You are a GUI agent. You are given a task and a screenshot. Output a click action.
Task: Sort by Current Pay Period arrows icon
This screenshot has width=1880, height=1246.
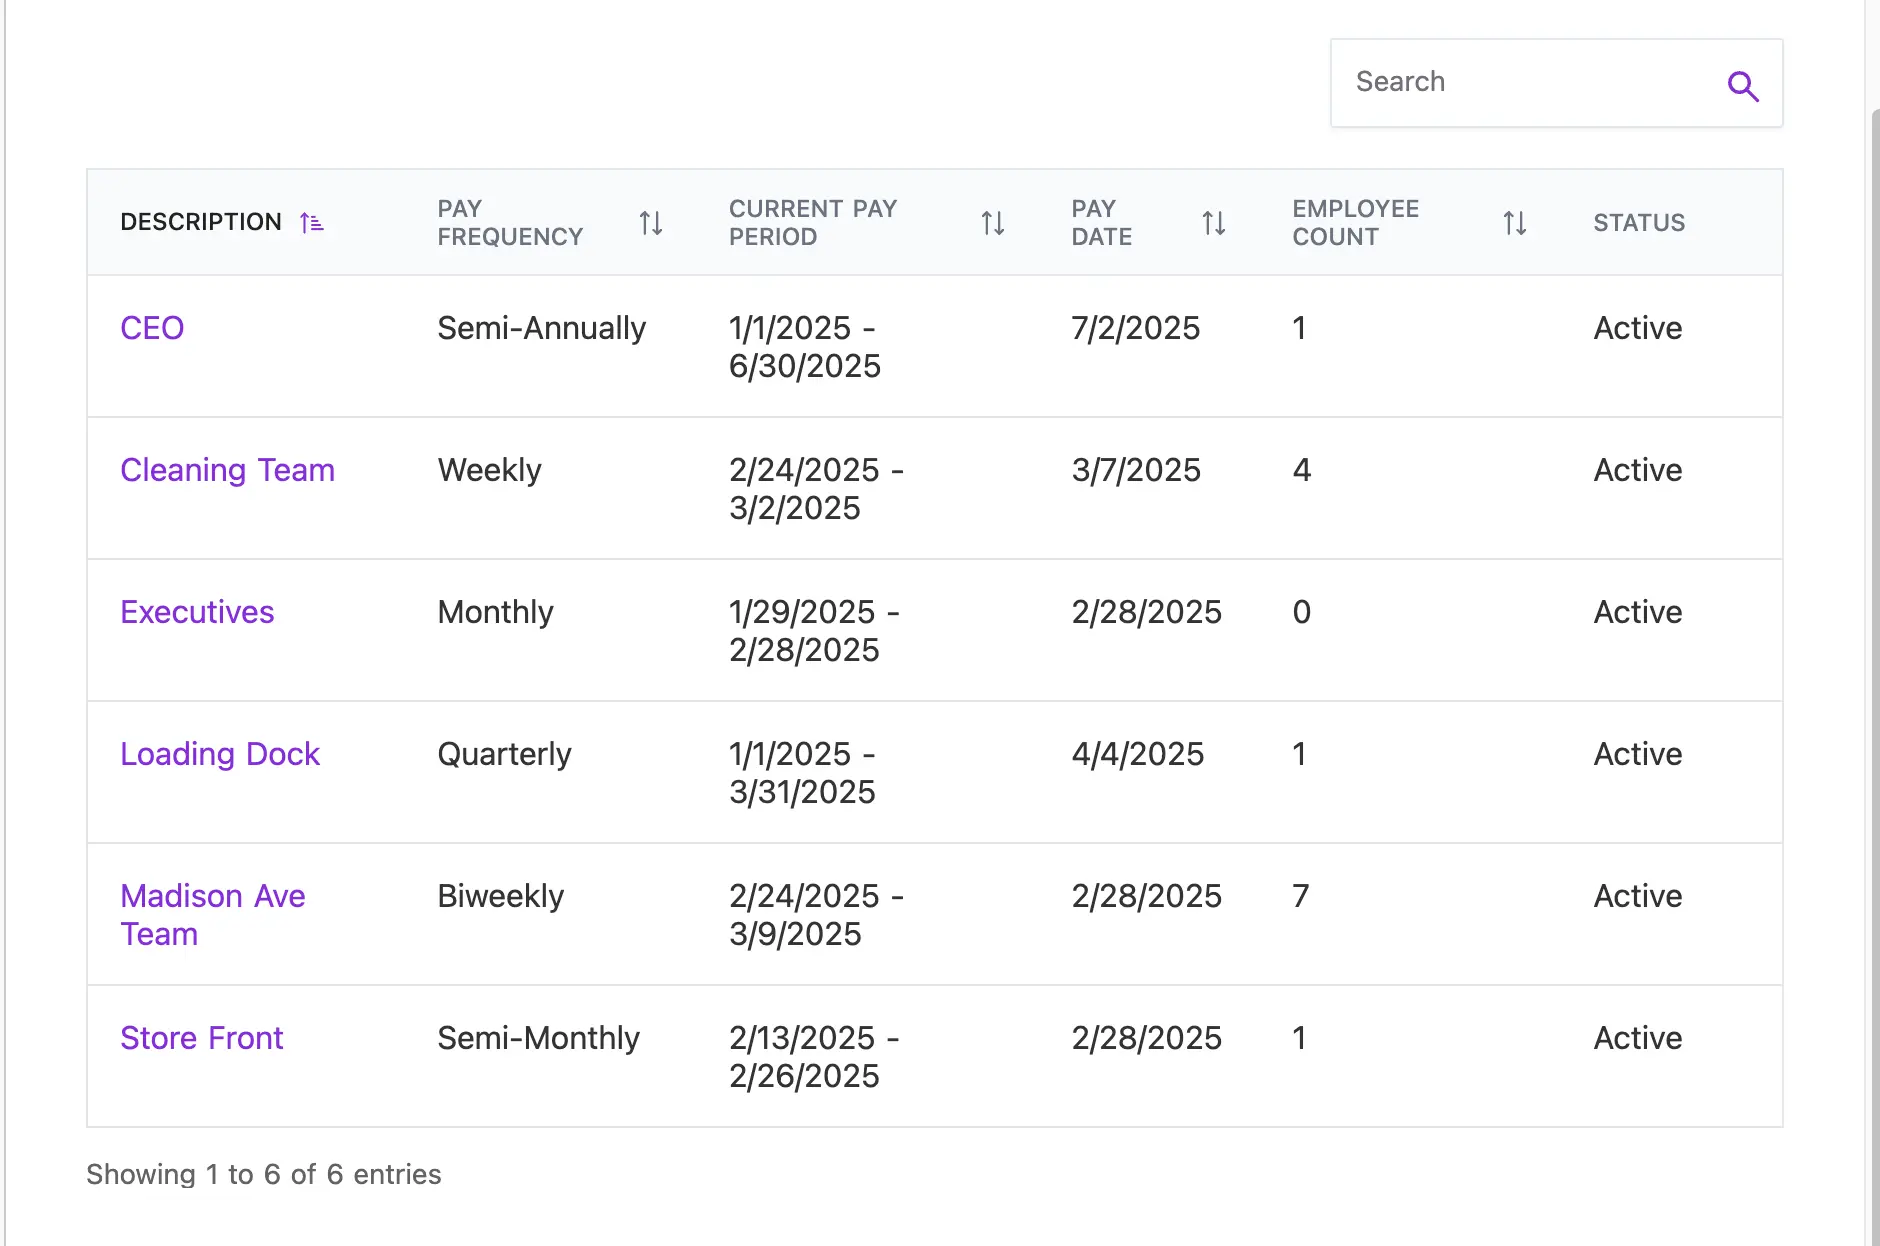pos(993,223)
